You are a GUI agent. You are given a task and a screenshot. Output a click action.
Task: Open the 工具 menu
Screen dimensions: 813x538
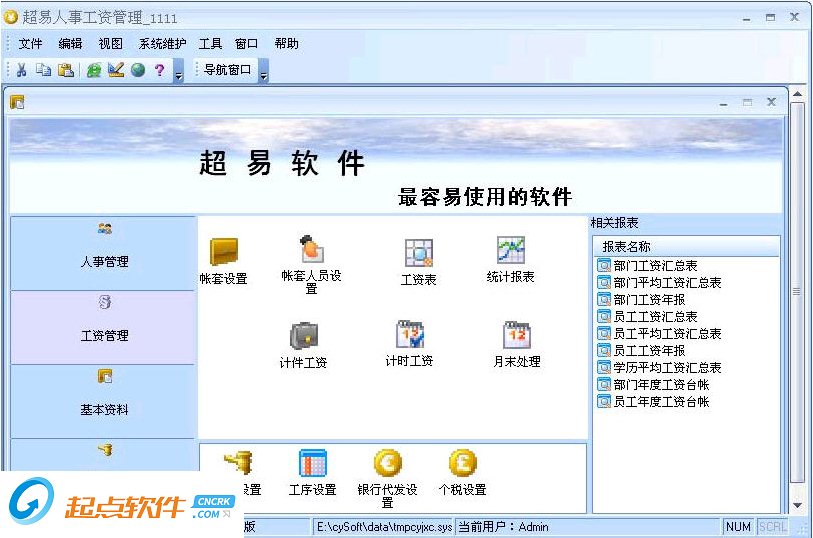point(210,44)
